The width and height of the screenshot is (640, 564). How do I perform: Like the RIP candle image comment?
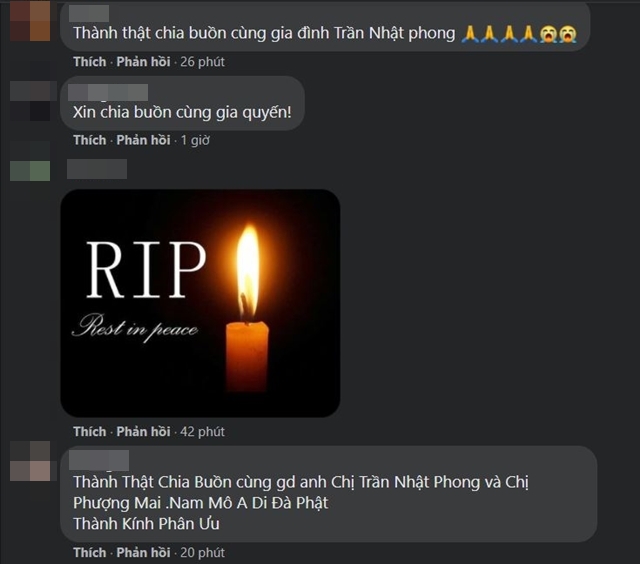90,432
